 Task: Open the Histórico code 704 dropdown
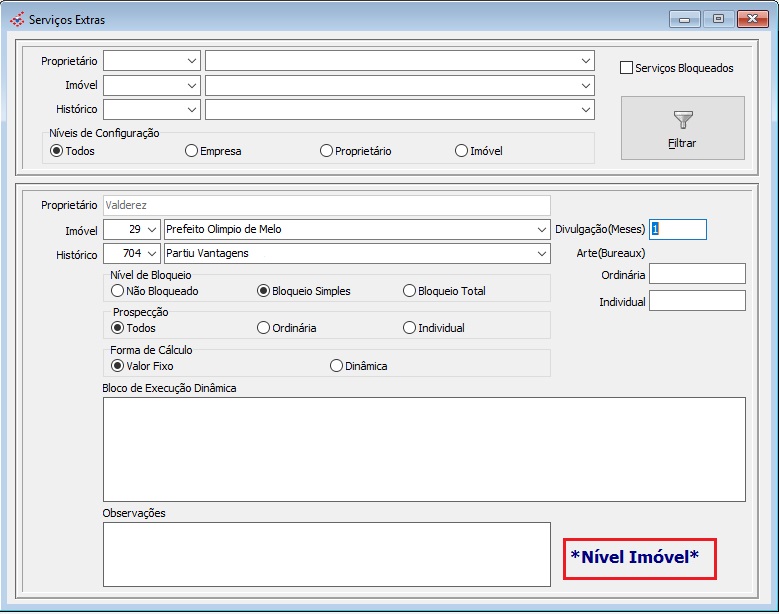[152, 254]
